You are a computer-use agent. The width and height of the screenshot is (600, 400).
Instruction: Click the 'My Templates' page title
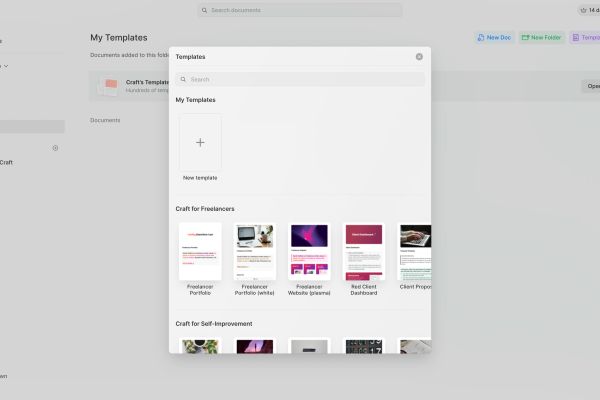(119, 38)
